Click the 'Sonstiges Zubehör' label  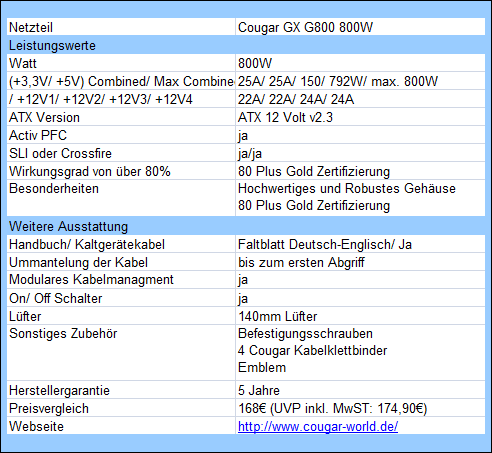[x=63, y=333]
